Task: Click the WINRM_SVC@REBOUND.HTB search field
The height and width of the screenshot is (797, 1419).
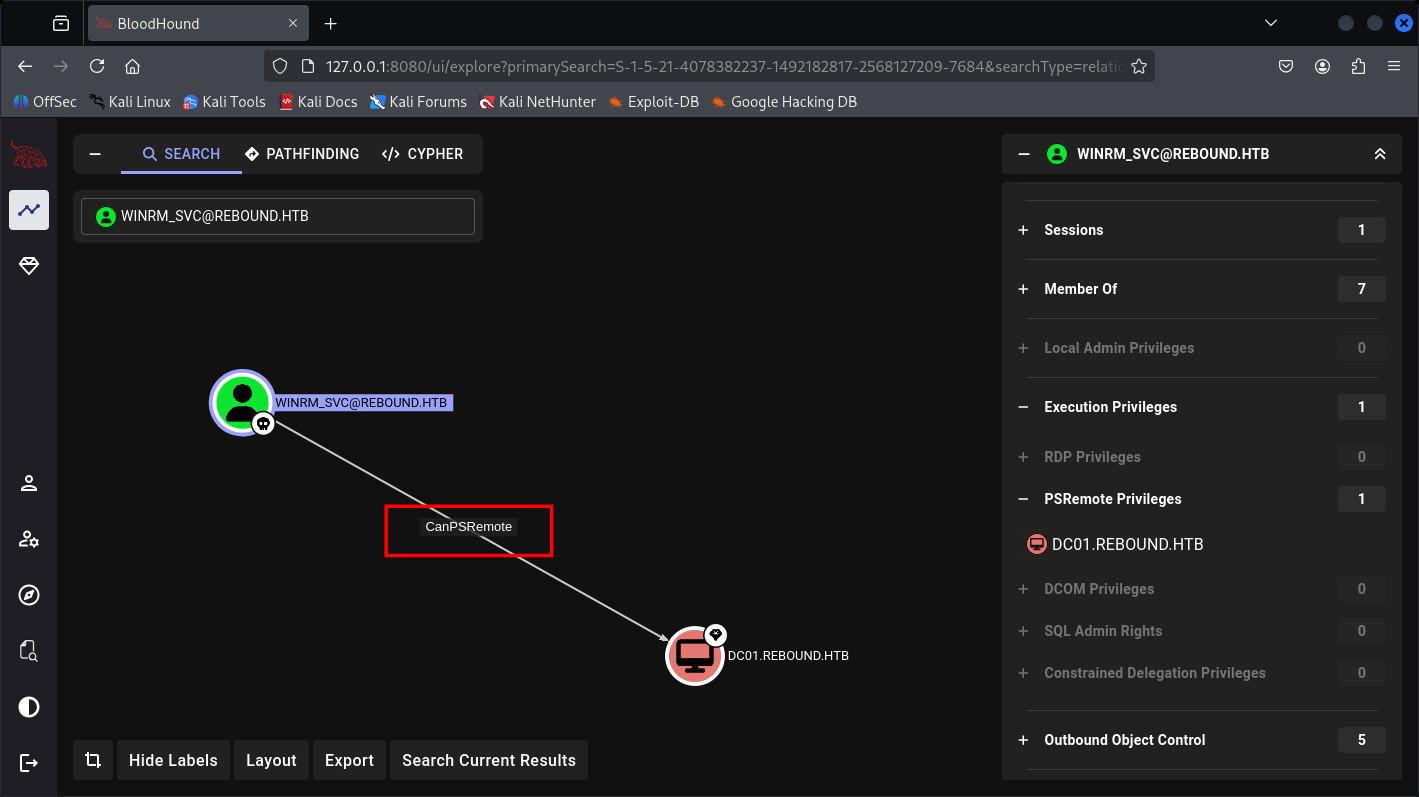Action: [278, 216]
